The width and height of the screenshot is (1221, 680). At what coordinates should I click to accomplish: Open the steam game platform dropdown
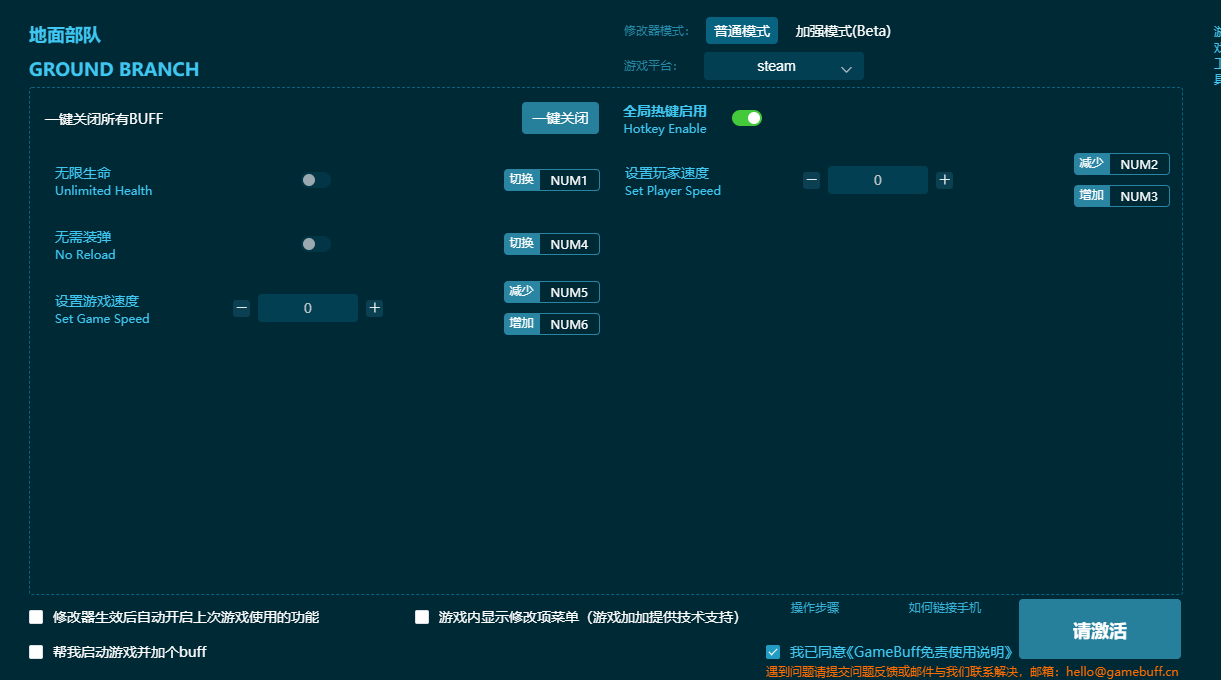tap(783, 65)
